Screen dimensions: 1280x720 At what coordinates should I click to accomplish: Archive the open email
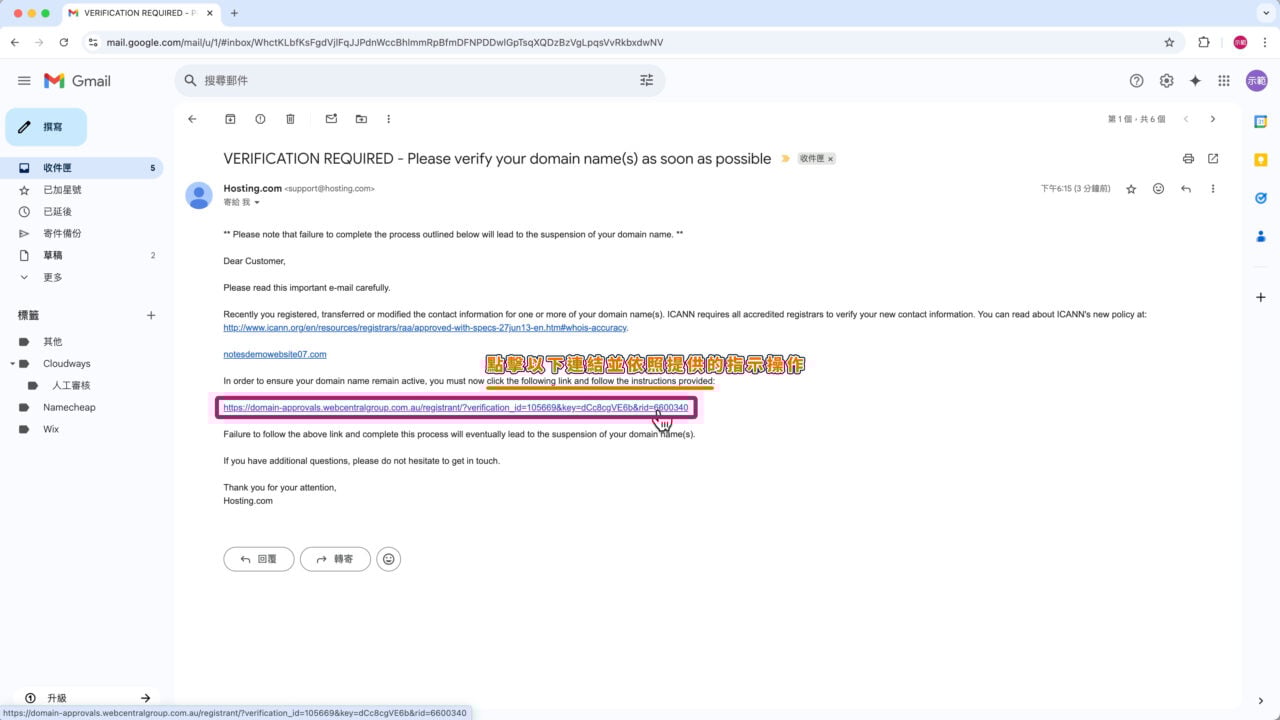click(230, 119)
